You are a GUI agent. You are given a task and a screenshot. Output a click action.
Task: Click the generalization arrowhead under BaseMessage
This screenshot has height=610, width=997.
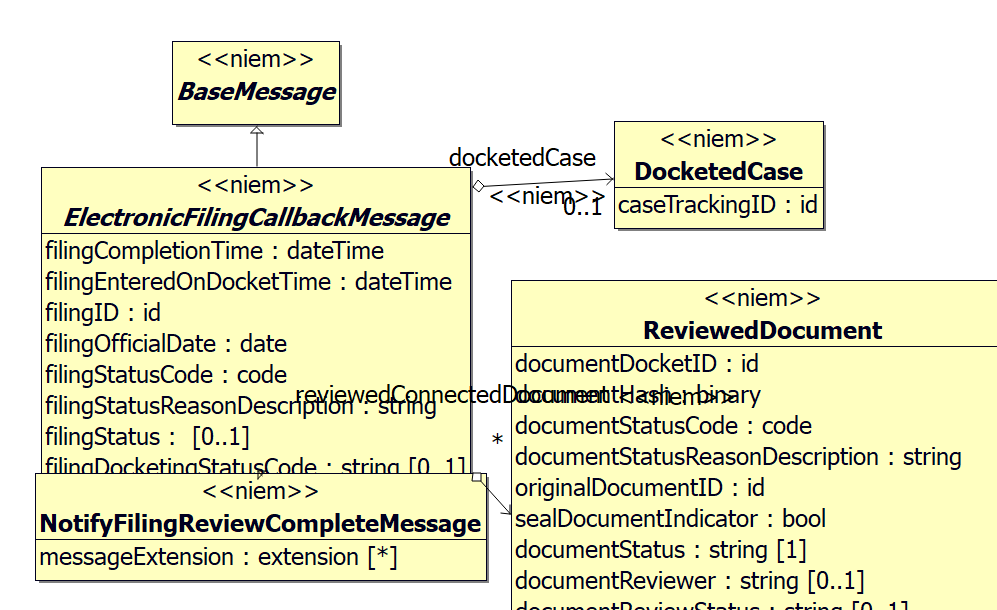257,131
